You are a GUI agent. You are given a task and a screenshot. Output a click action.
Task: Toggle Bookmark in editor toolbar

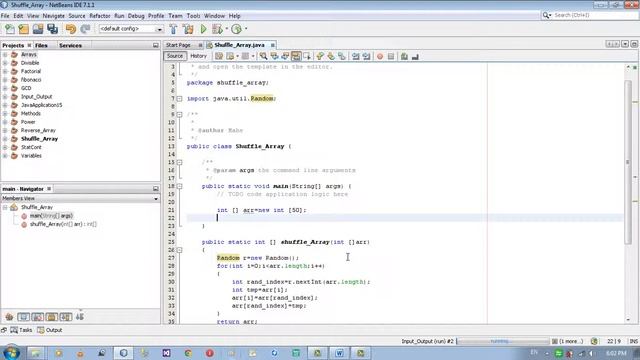click(x=342, y=56)
